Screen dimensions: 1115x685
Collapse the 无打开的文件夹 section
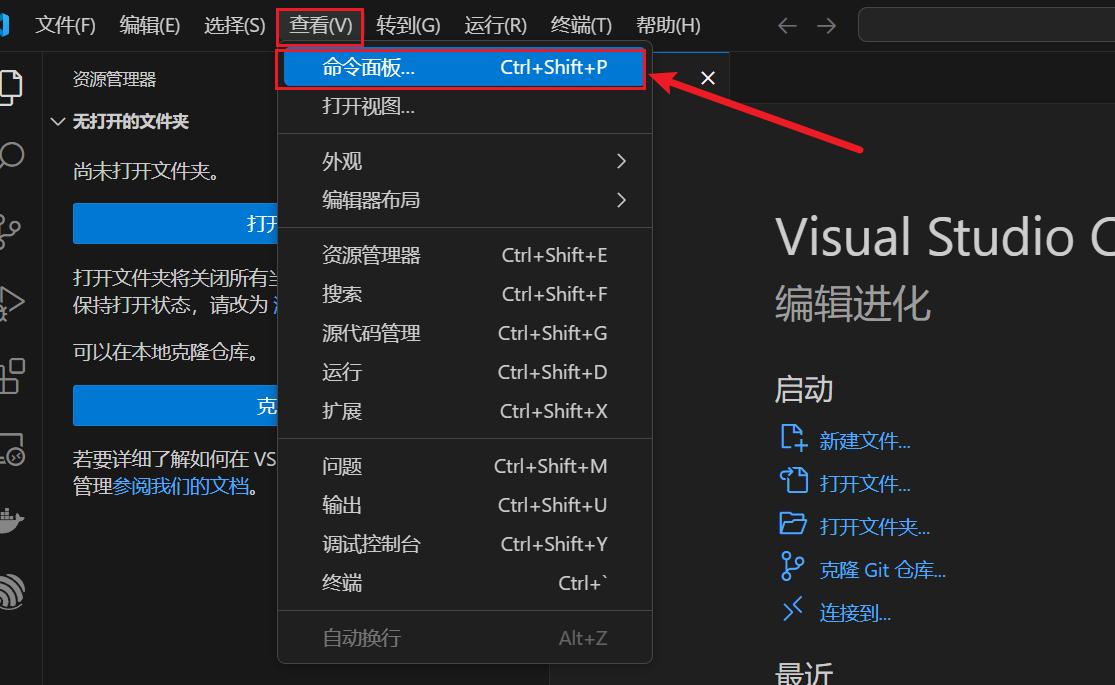[x=58, y=122]
